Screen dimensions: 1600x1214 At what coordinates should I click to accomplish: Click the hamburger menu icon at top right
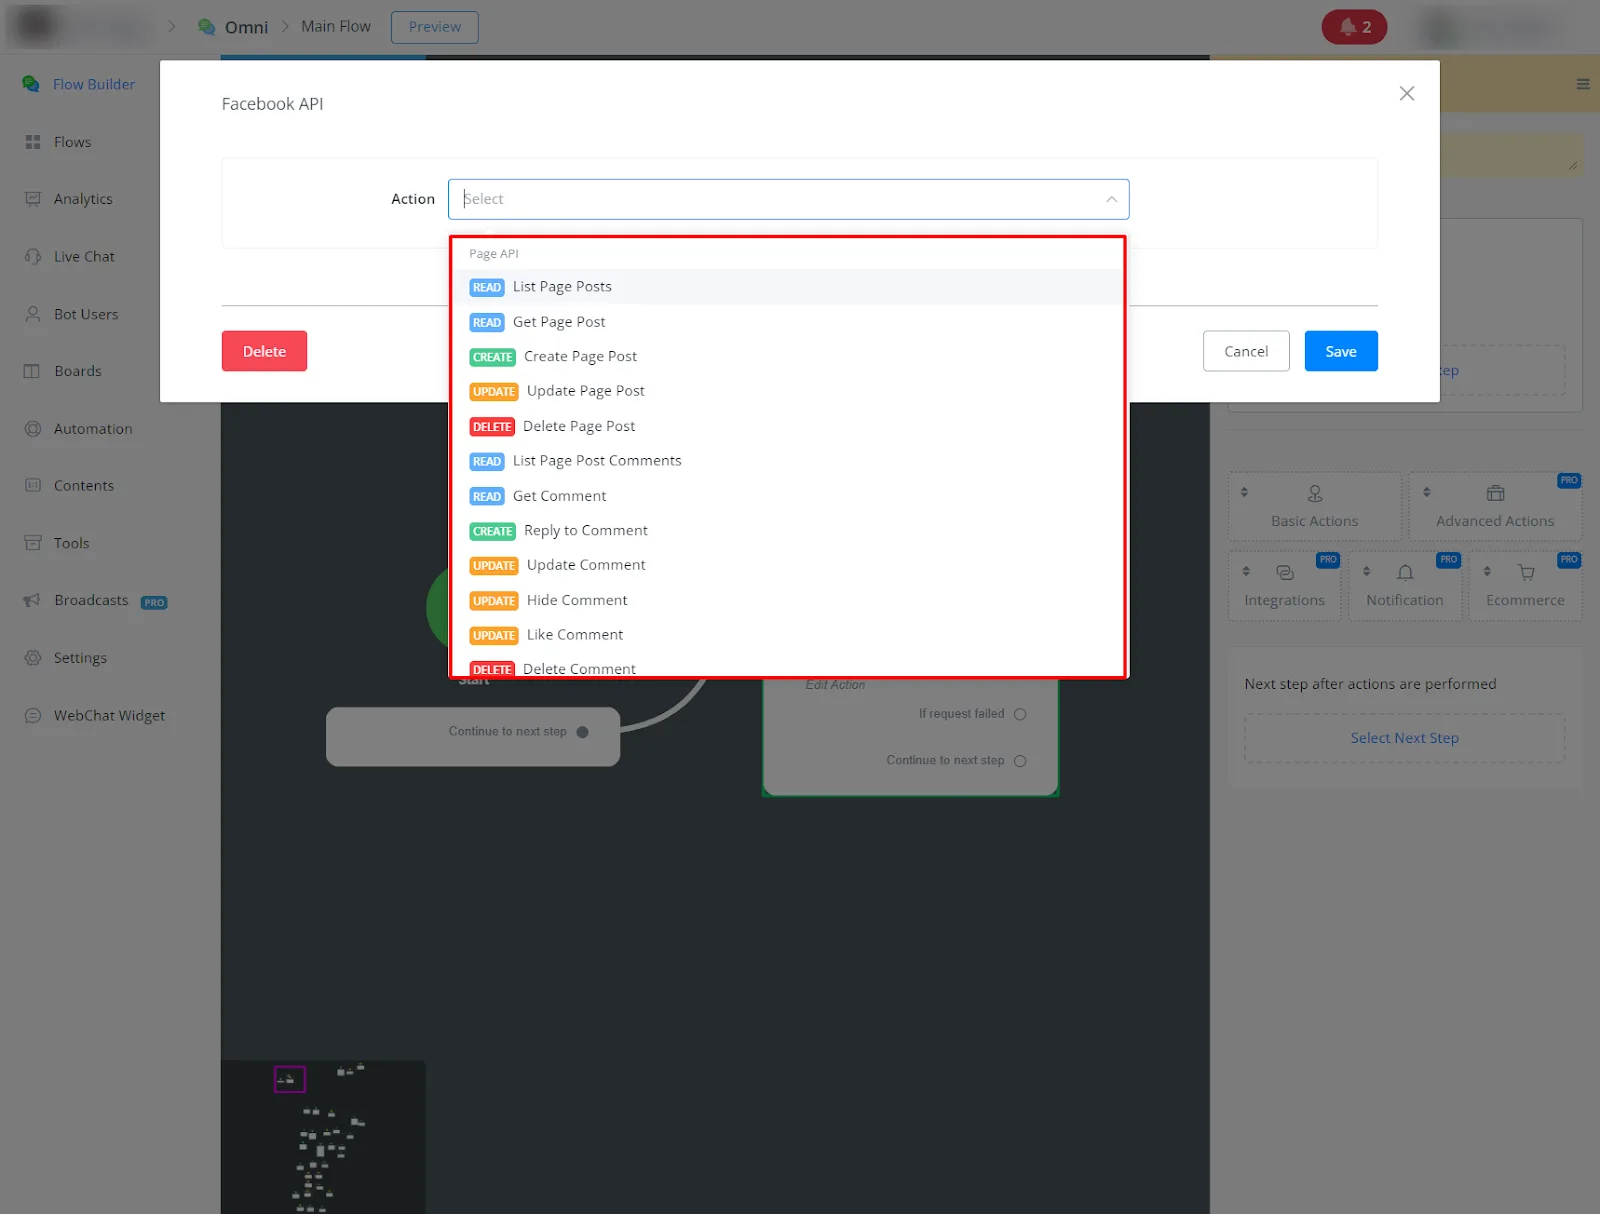(x=1583, y=84)
